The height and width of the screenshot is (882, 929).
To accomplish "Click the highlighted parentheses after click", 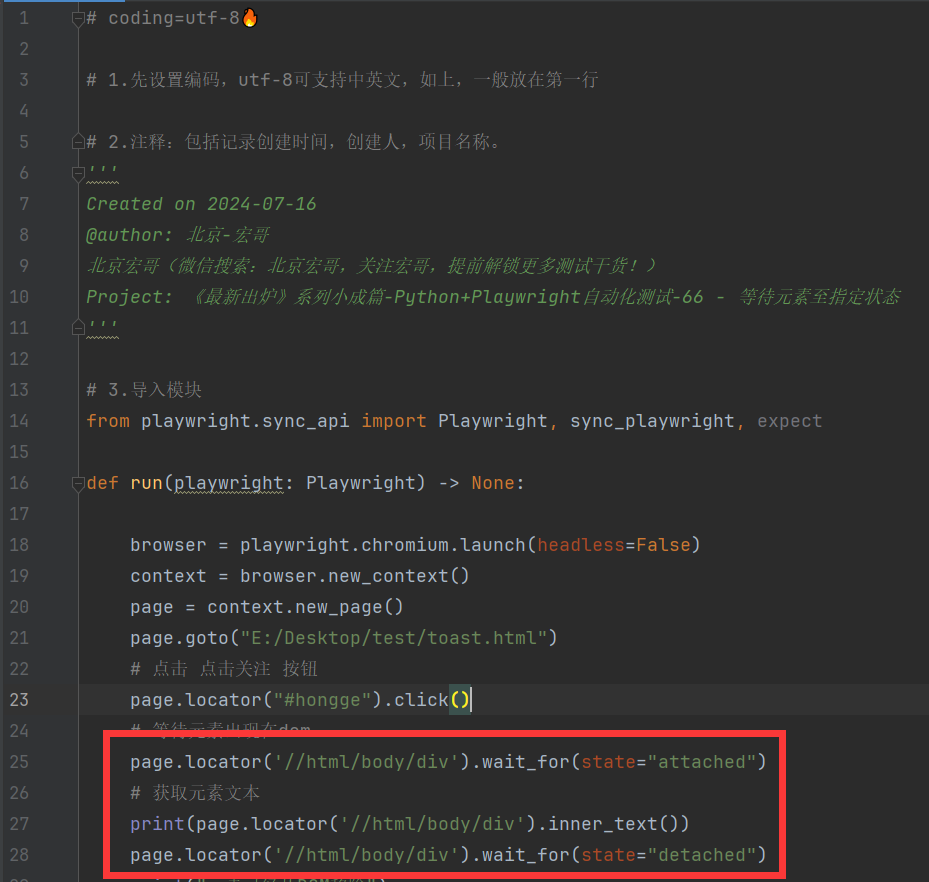I will (x=460, y=700).
